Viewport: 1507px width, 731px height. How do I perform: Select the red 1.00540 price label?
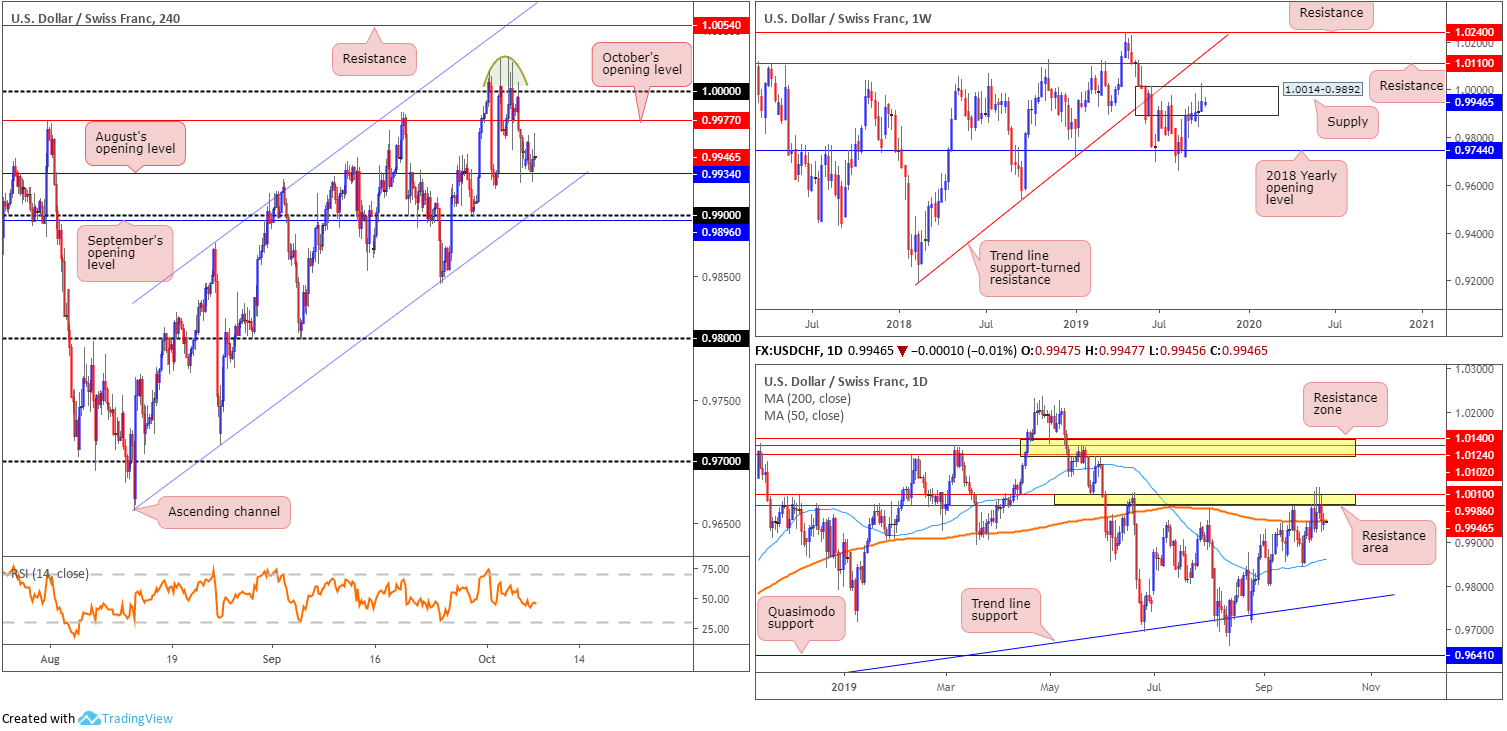(721, 24)
